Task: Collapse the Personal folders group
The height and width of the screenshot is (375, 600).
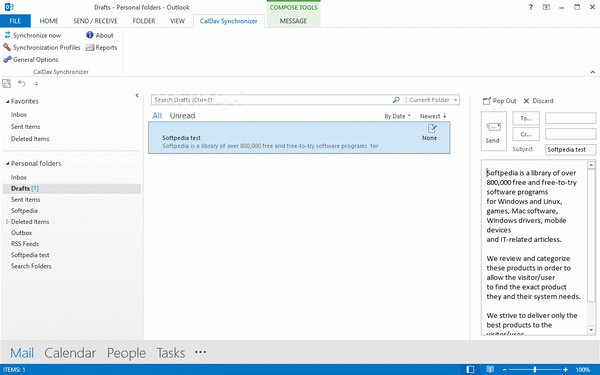Action: click(7, 163)
